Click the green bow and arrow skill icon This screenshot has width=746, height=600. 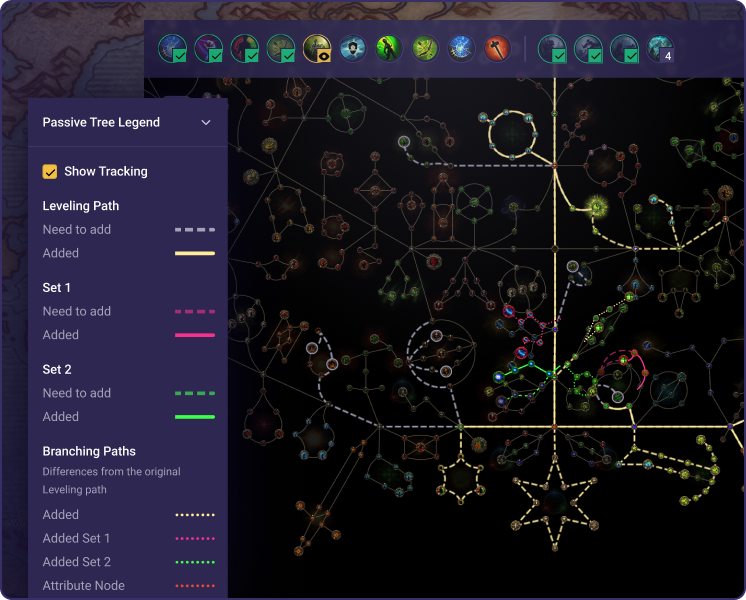click(x=425, y=48)
